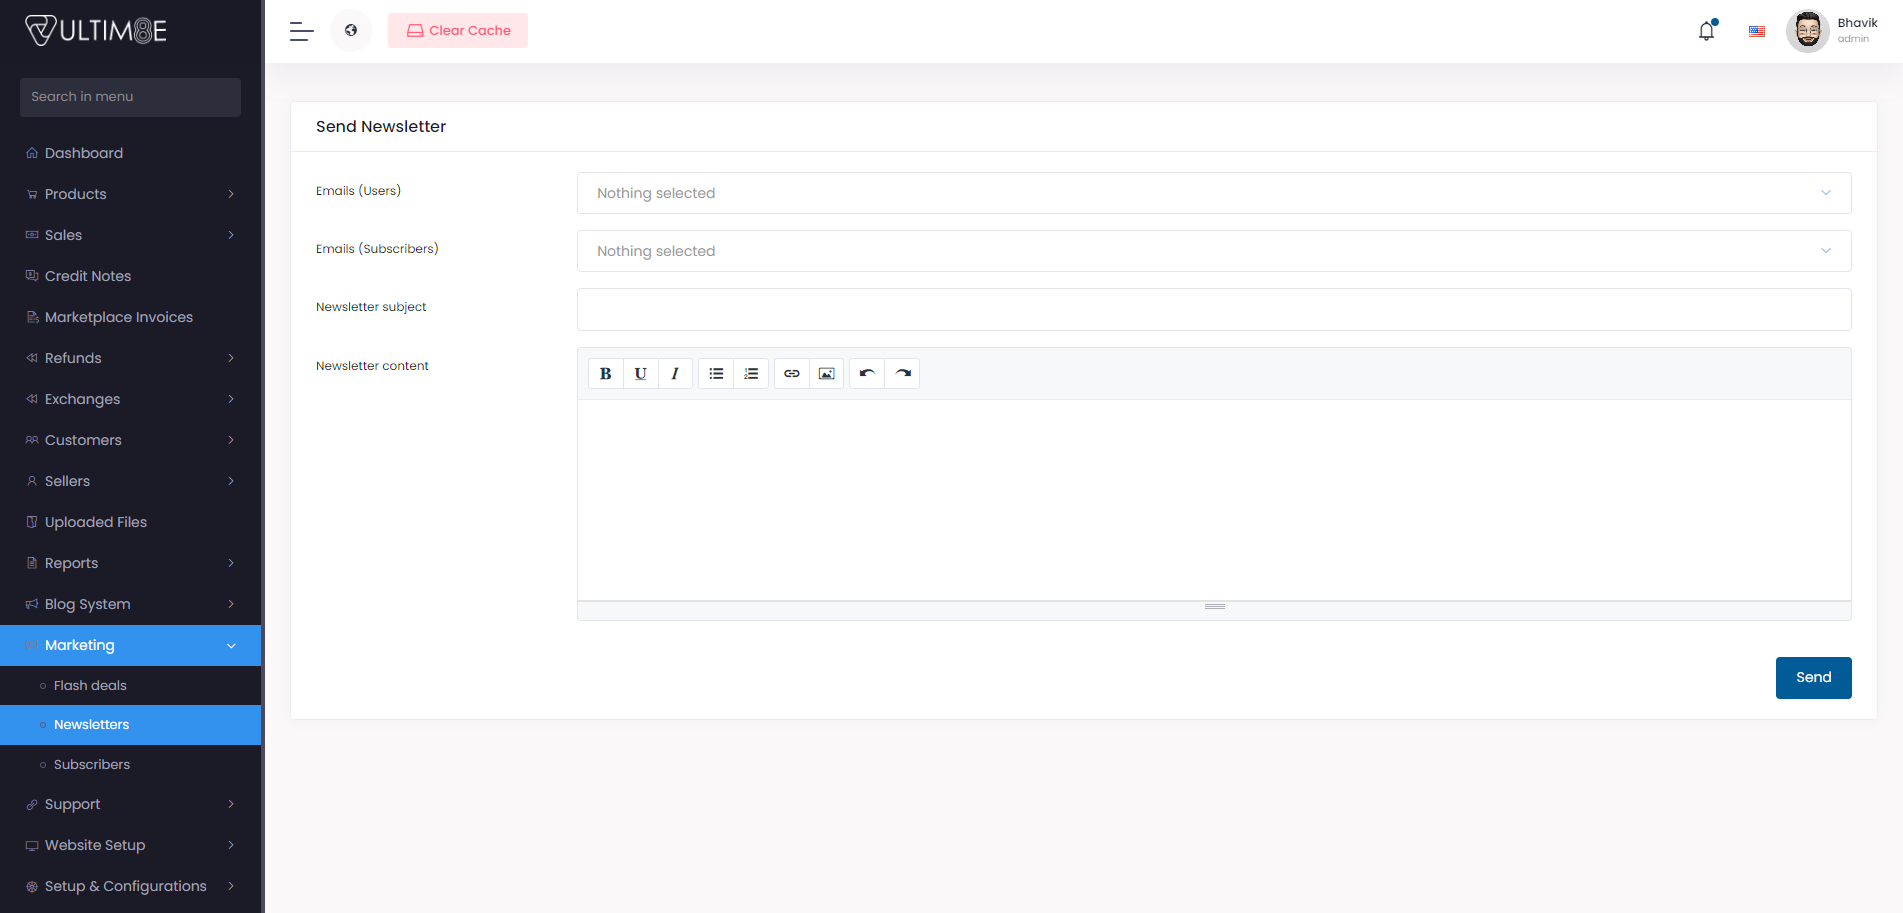Undo the last editor change
This screenshot has width=1903, height=913.
(x=867, y=374)
